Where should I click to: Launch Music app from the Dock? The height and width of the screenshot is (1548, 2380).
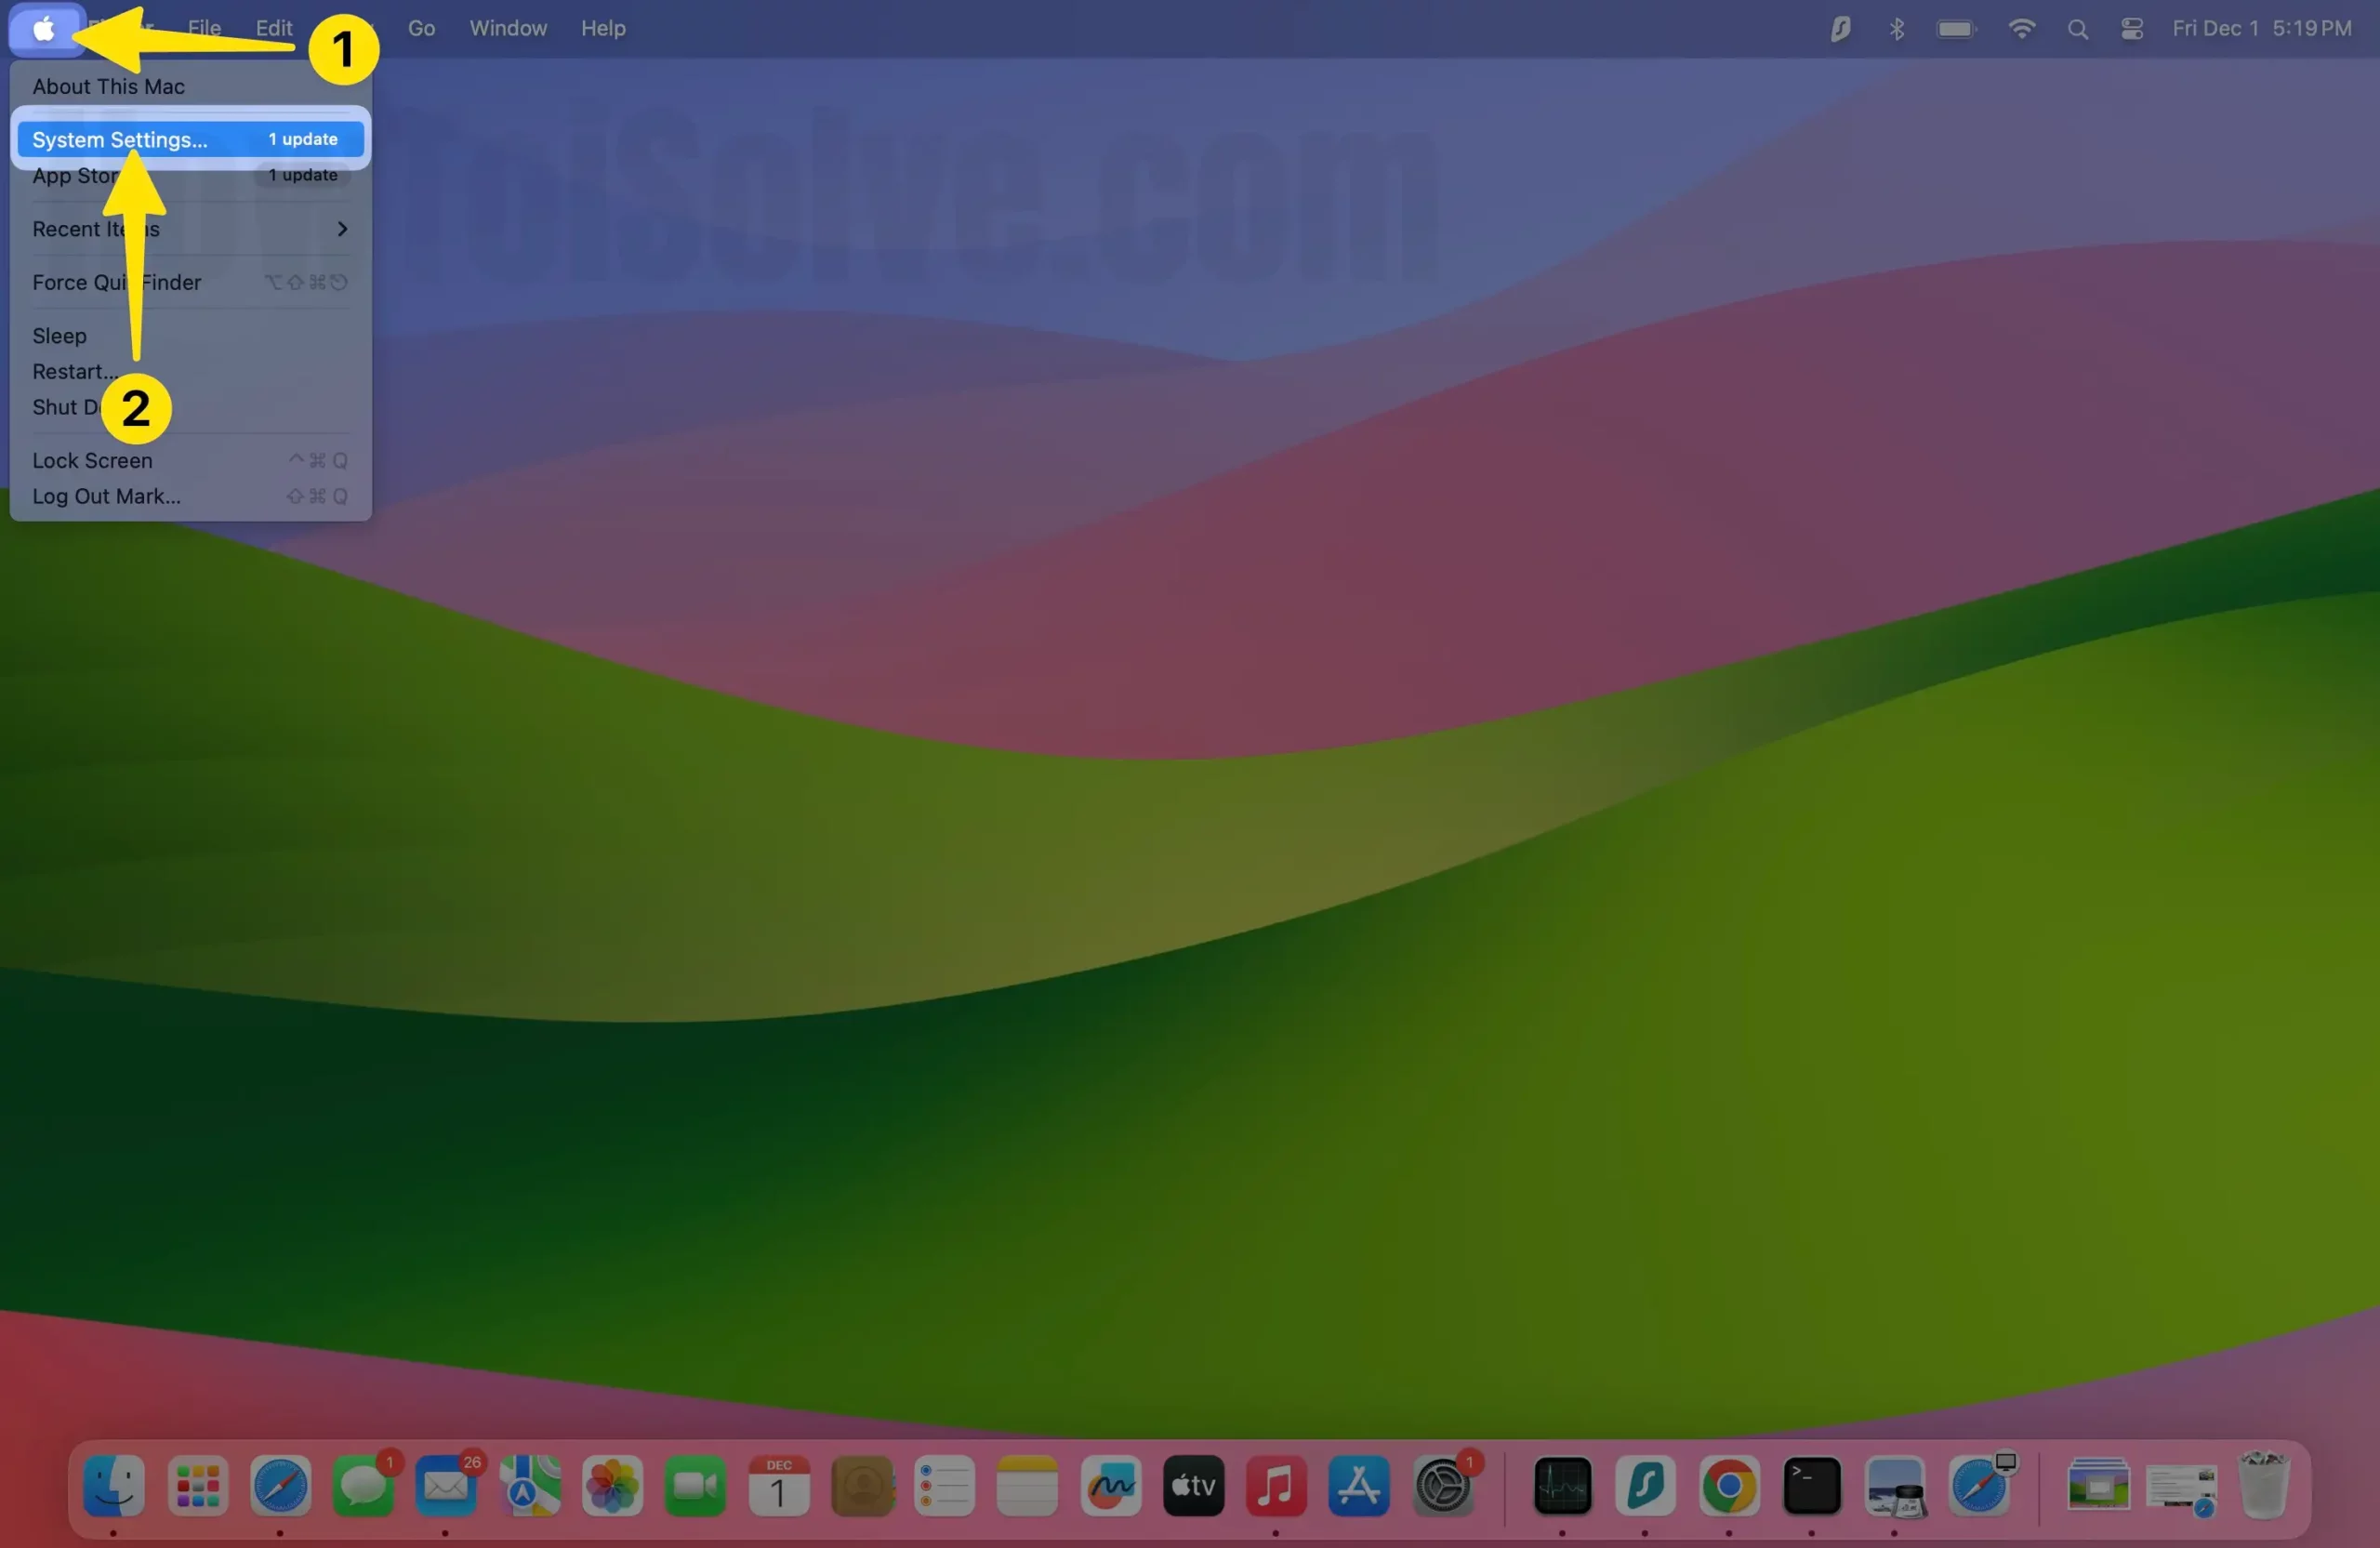click(x=1276, y=1486)
